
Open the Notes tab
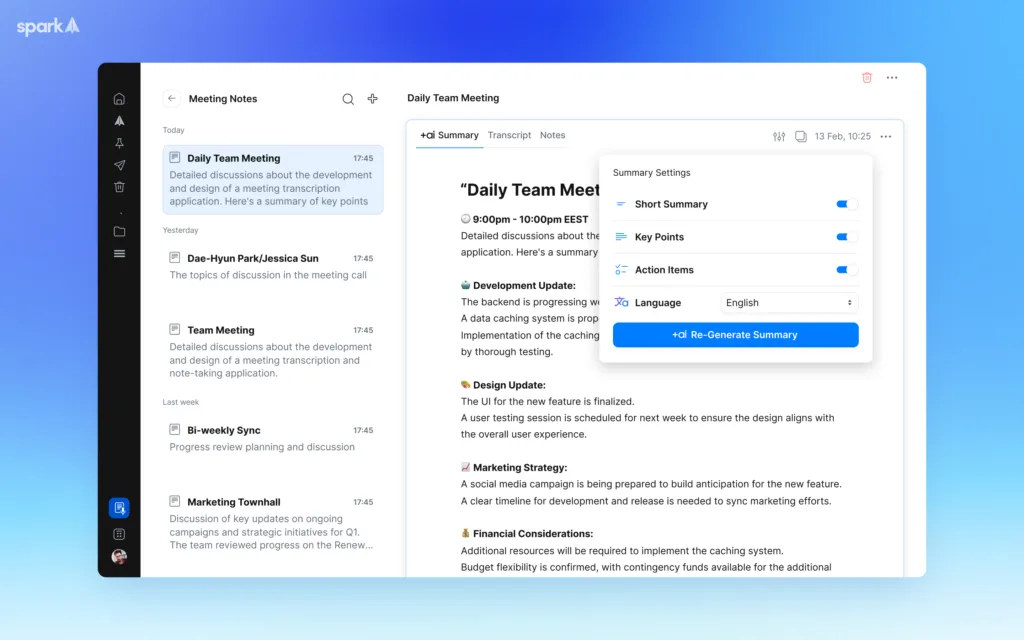pos(552,135)
